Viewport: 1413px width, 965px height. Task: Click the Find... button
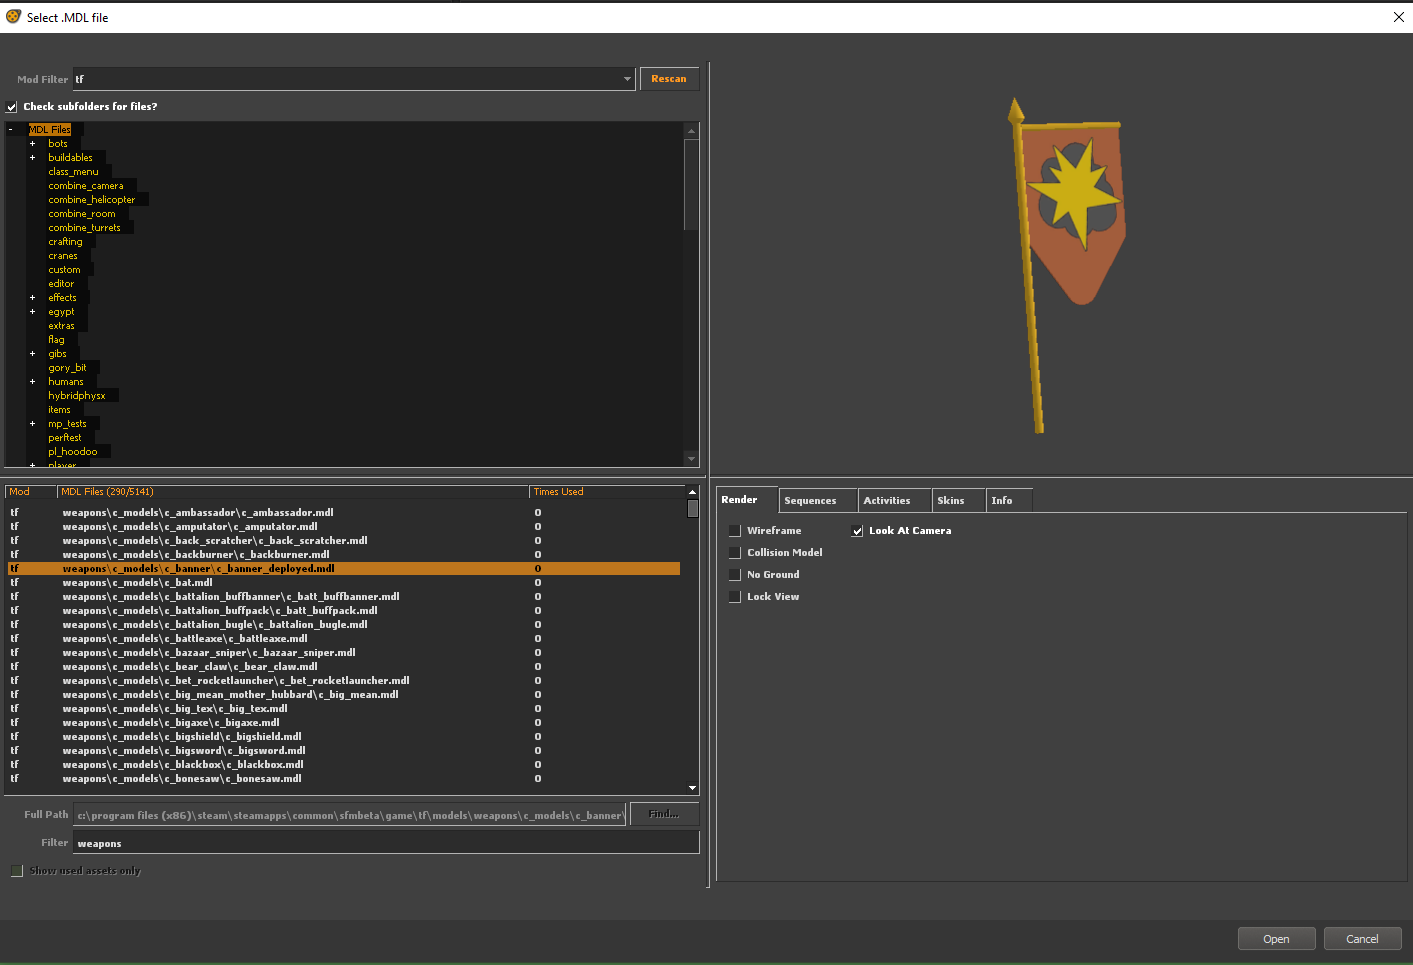pyautogui.click(x=664, y=814)
